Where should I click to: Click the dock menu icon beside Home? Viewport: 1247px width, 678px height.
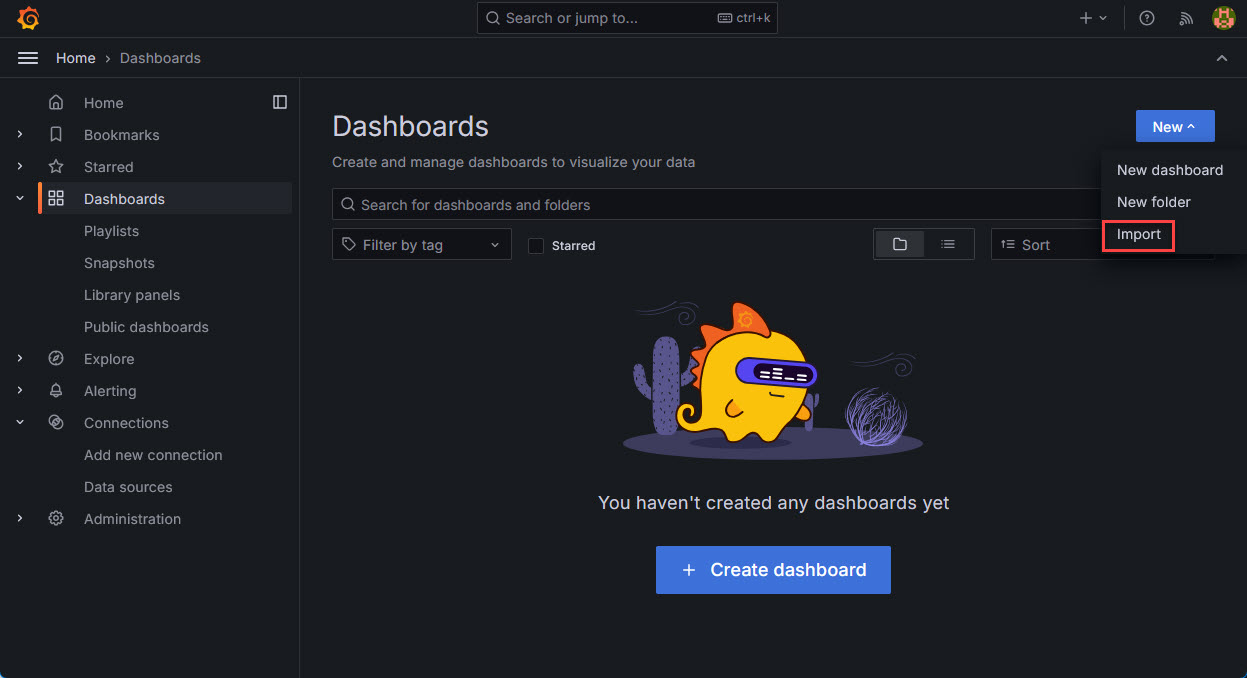click(280, 101)
